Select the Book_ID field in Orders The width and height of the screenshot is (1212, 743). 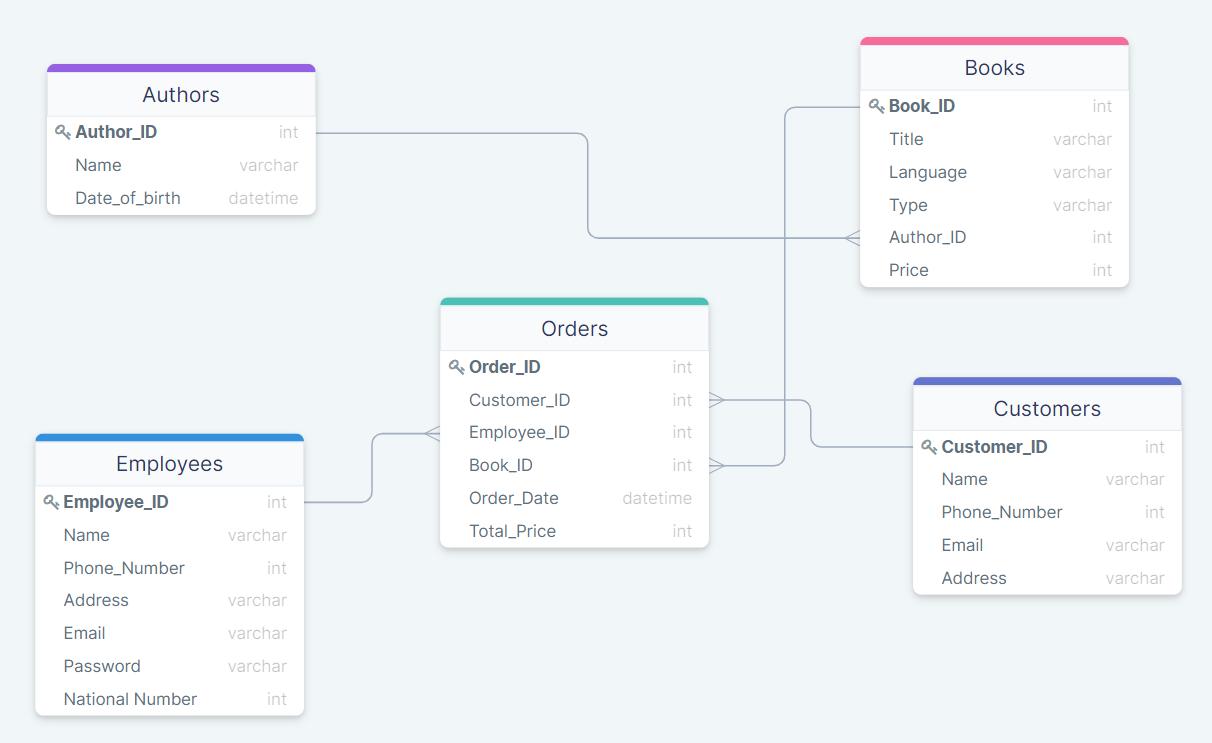pos(574,465)
